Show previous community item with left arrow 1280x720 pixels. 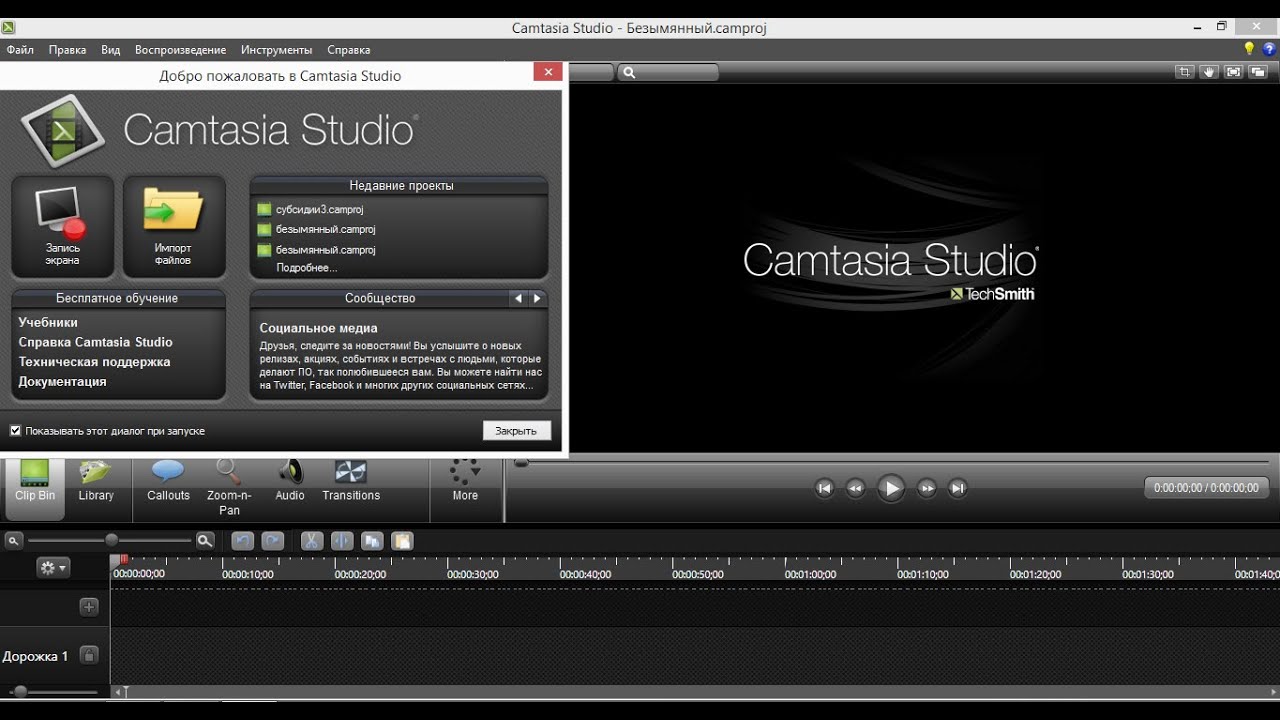pos(518,298)
